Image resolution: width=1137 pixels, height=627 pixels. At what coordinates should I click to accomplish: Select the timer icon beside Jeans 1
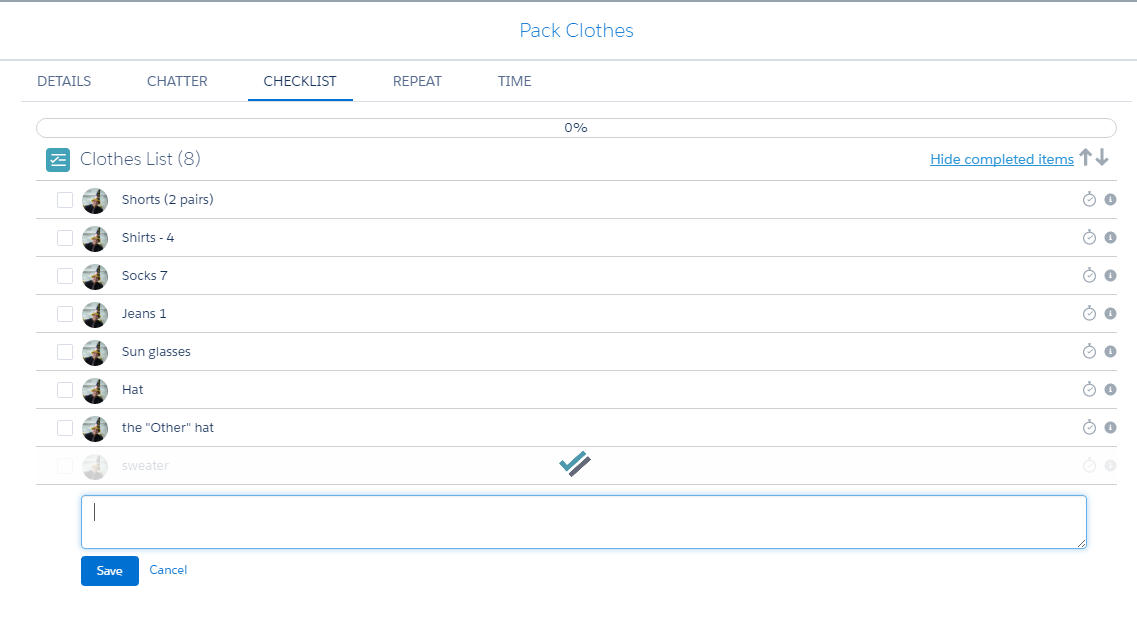pyautogui.click(x=1091, y=313)
